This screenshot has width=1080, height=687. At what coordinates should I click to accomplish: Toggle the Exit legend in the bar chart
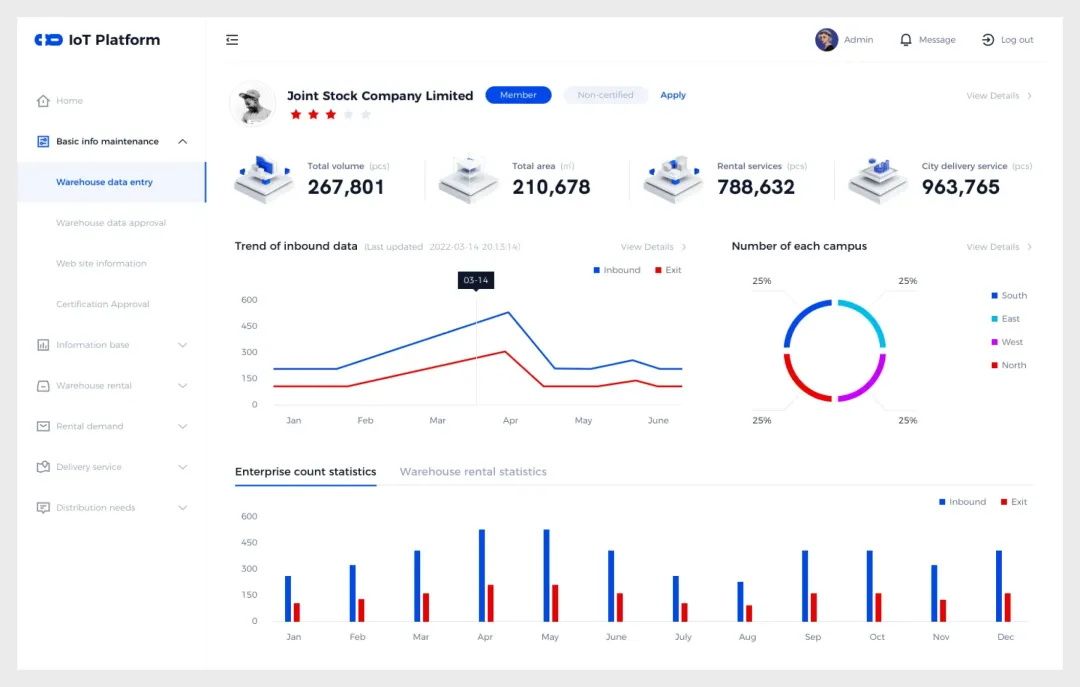click(x=1014, y=502)
